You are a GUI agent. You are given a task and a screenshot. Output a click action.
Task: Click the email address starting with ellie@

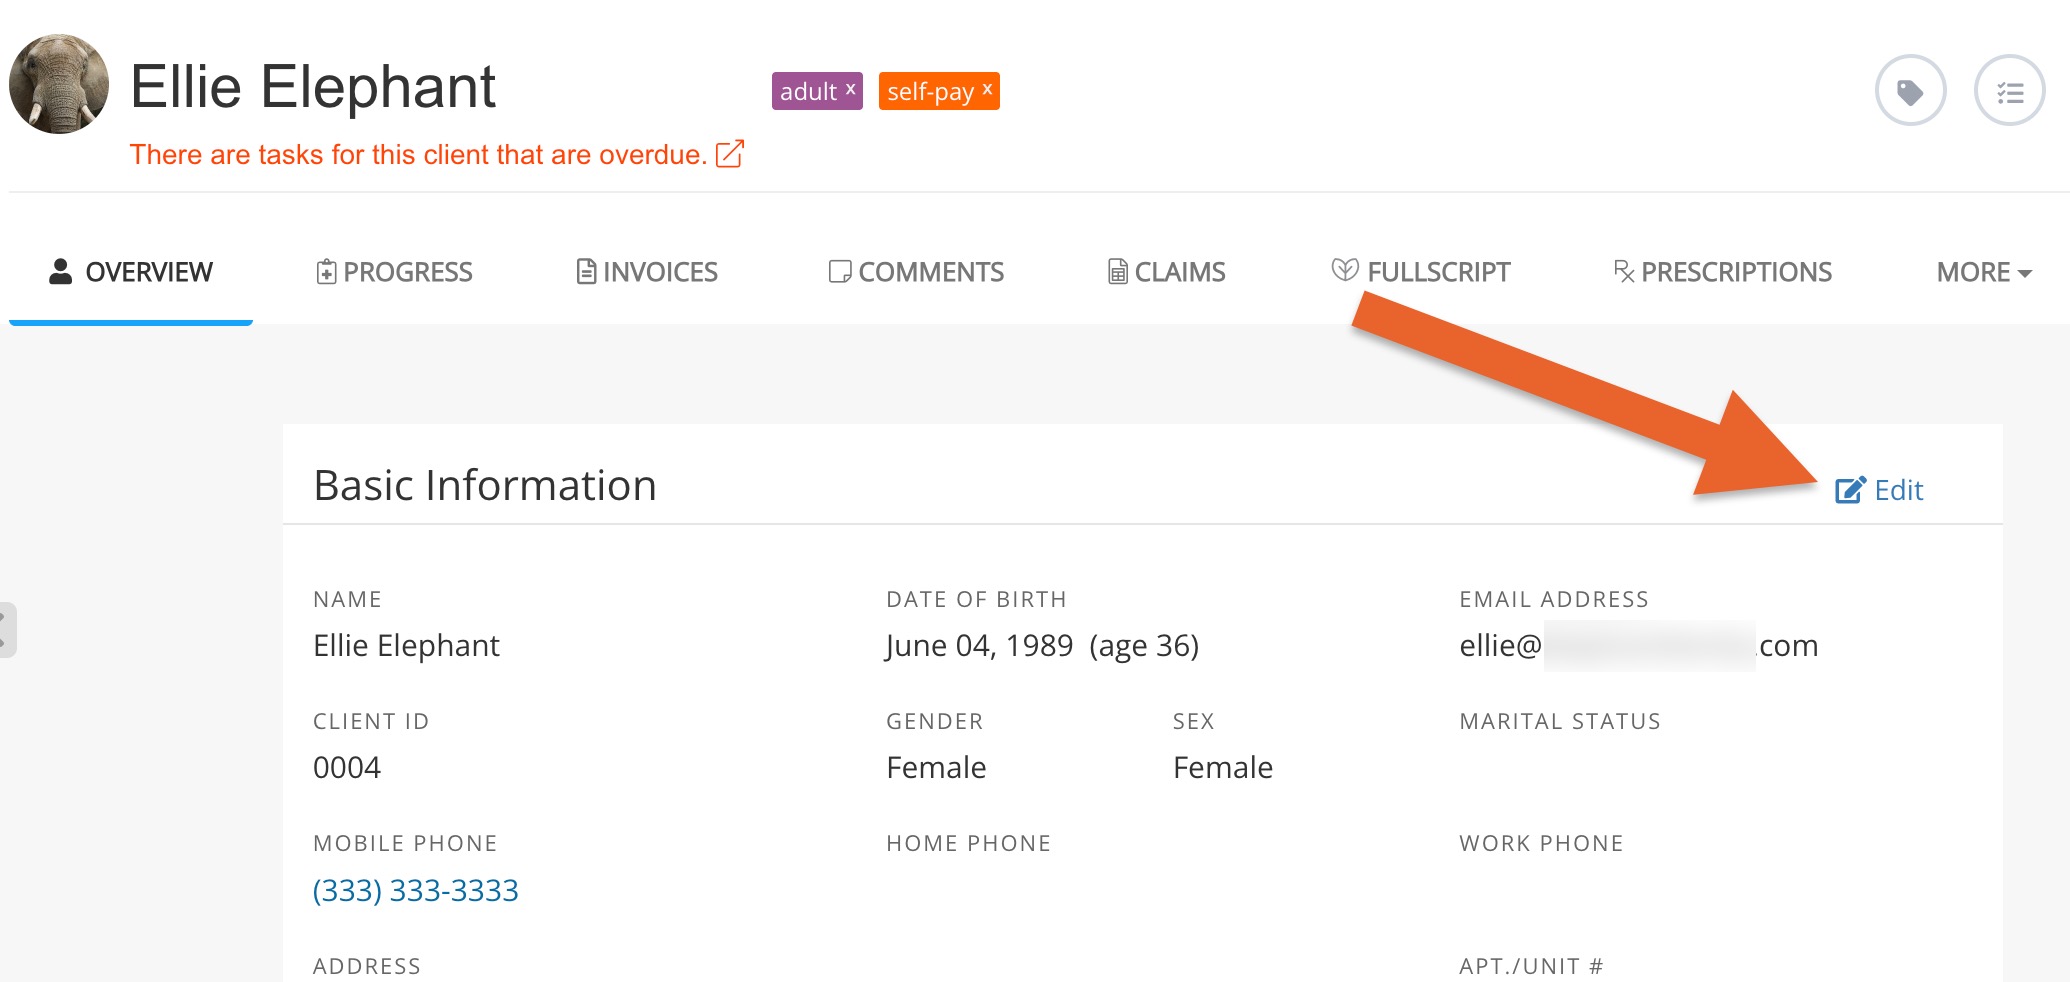click(x=1639, y=646)
